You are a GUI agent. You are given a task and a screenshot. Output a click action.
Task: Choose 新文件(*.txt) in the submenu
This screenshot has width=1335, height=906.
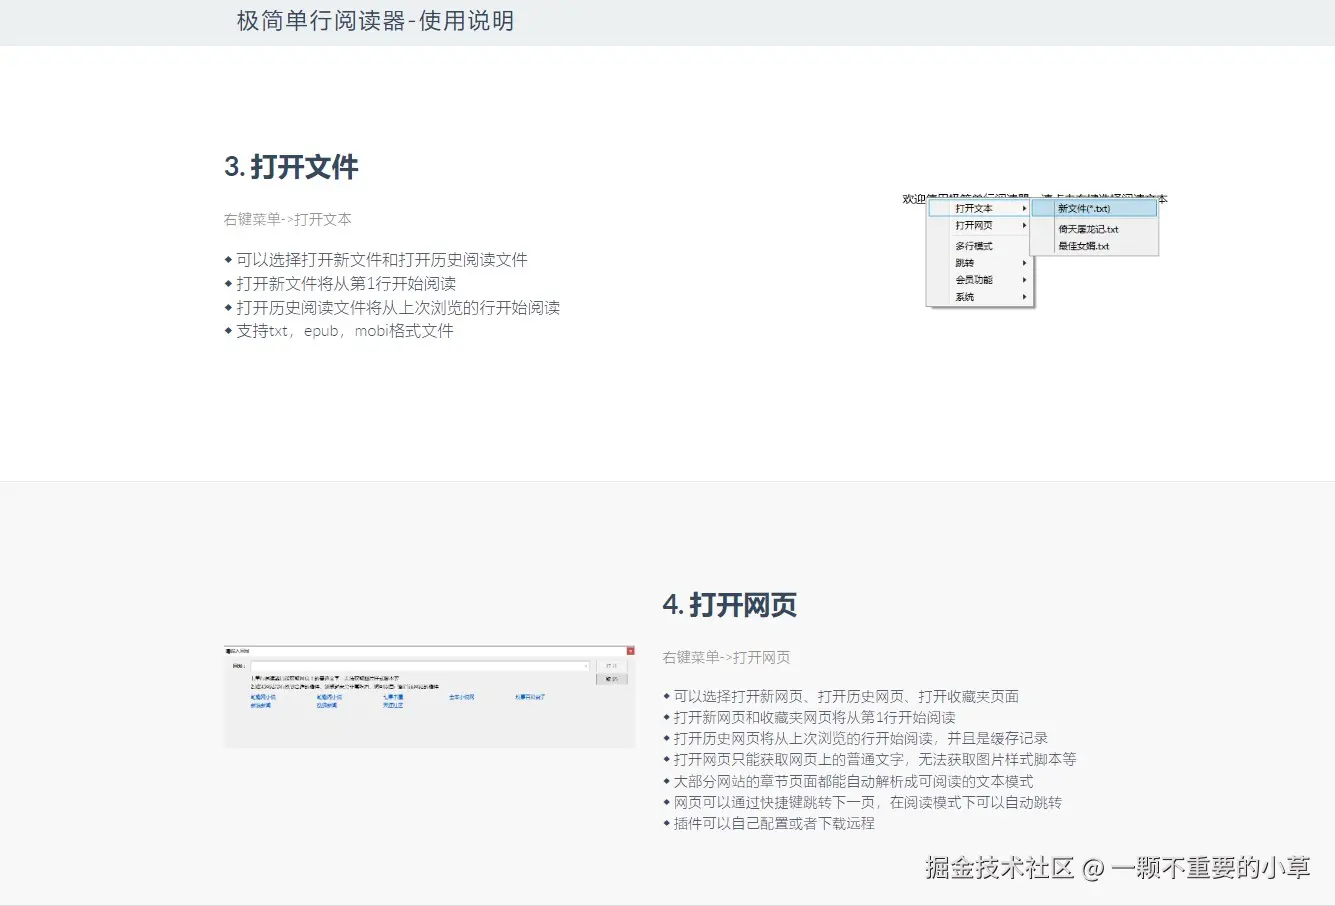(1094, 208)
